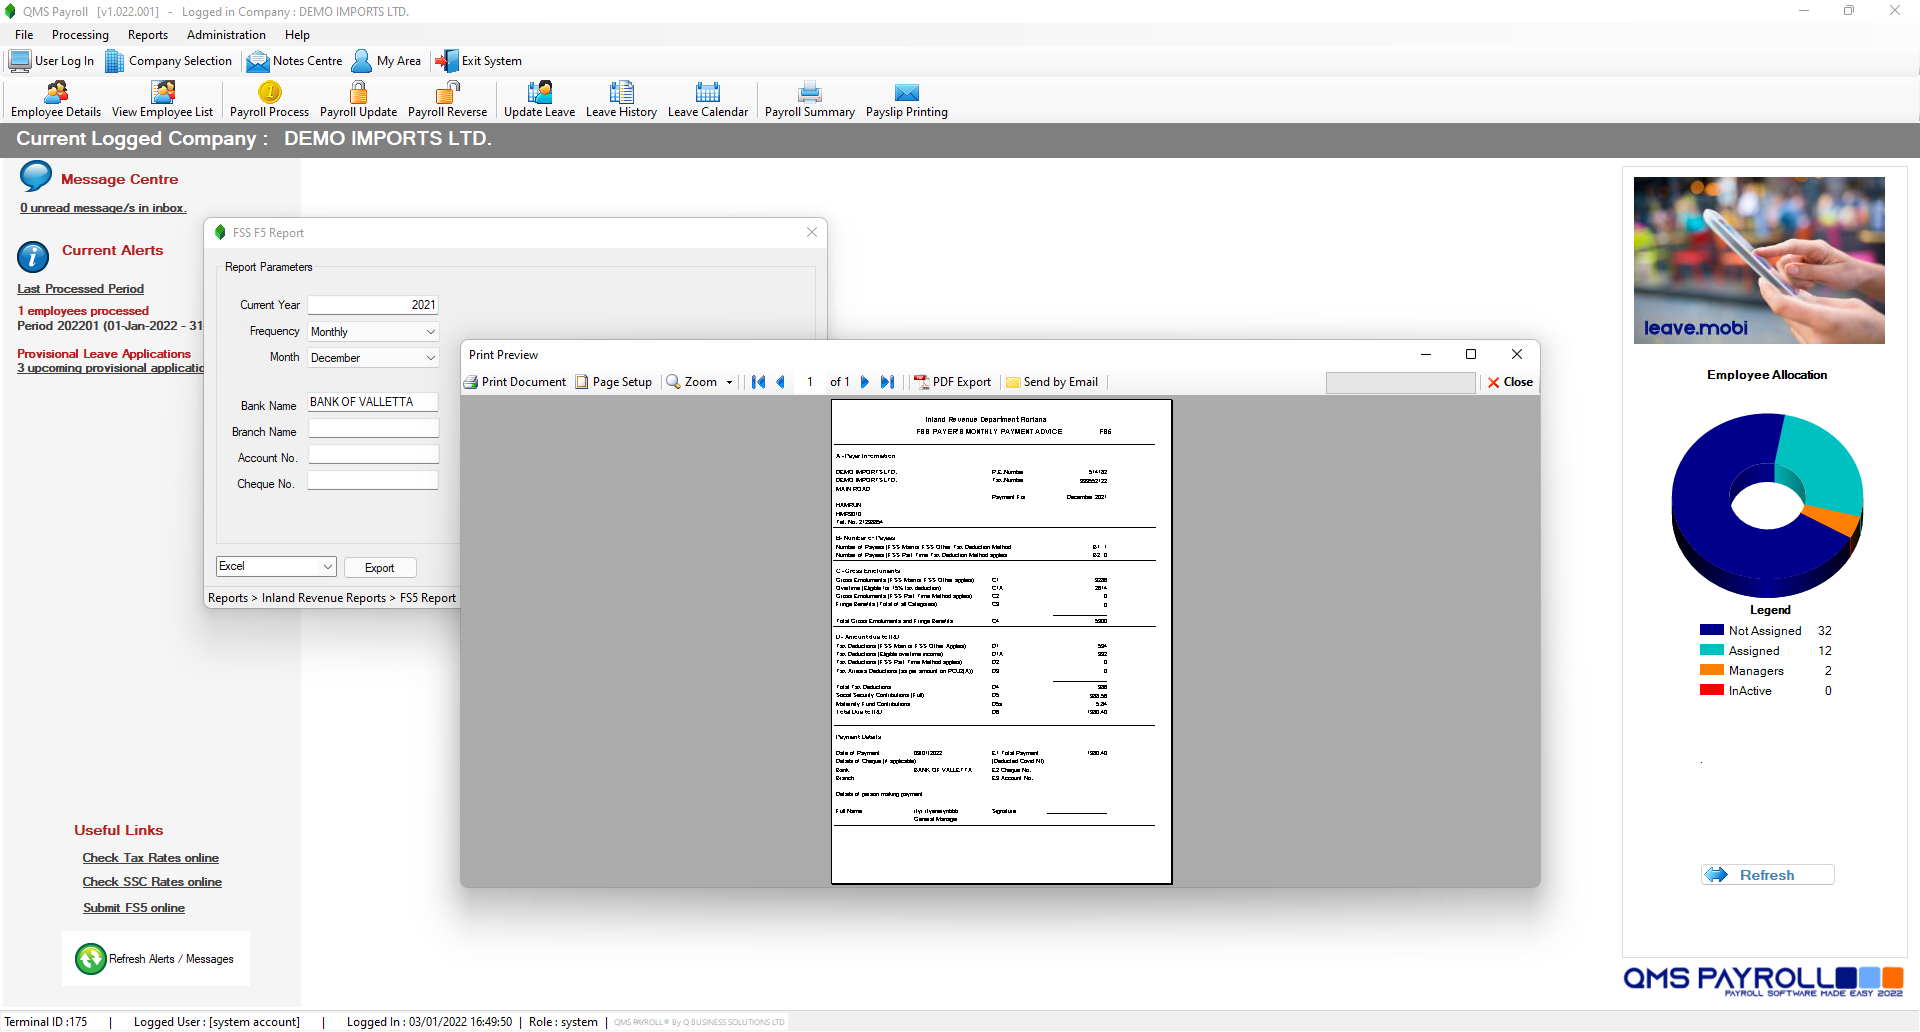Click the Bank Name input field

pyautogui.click(x=373, y=402)
